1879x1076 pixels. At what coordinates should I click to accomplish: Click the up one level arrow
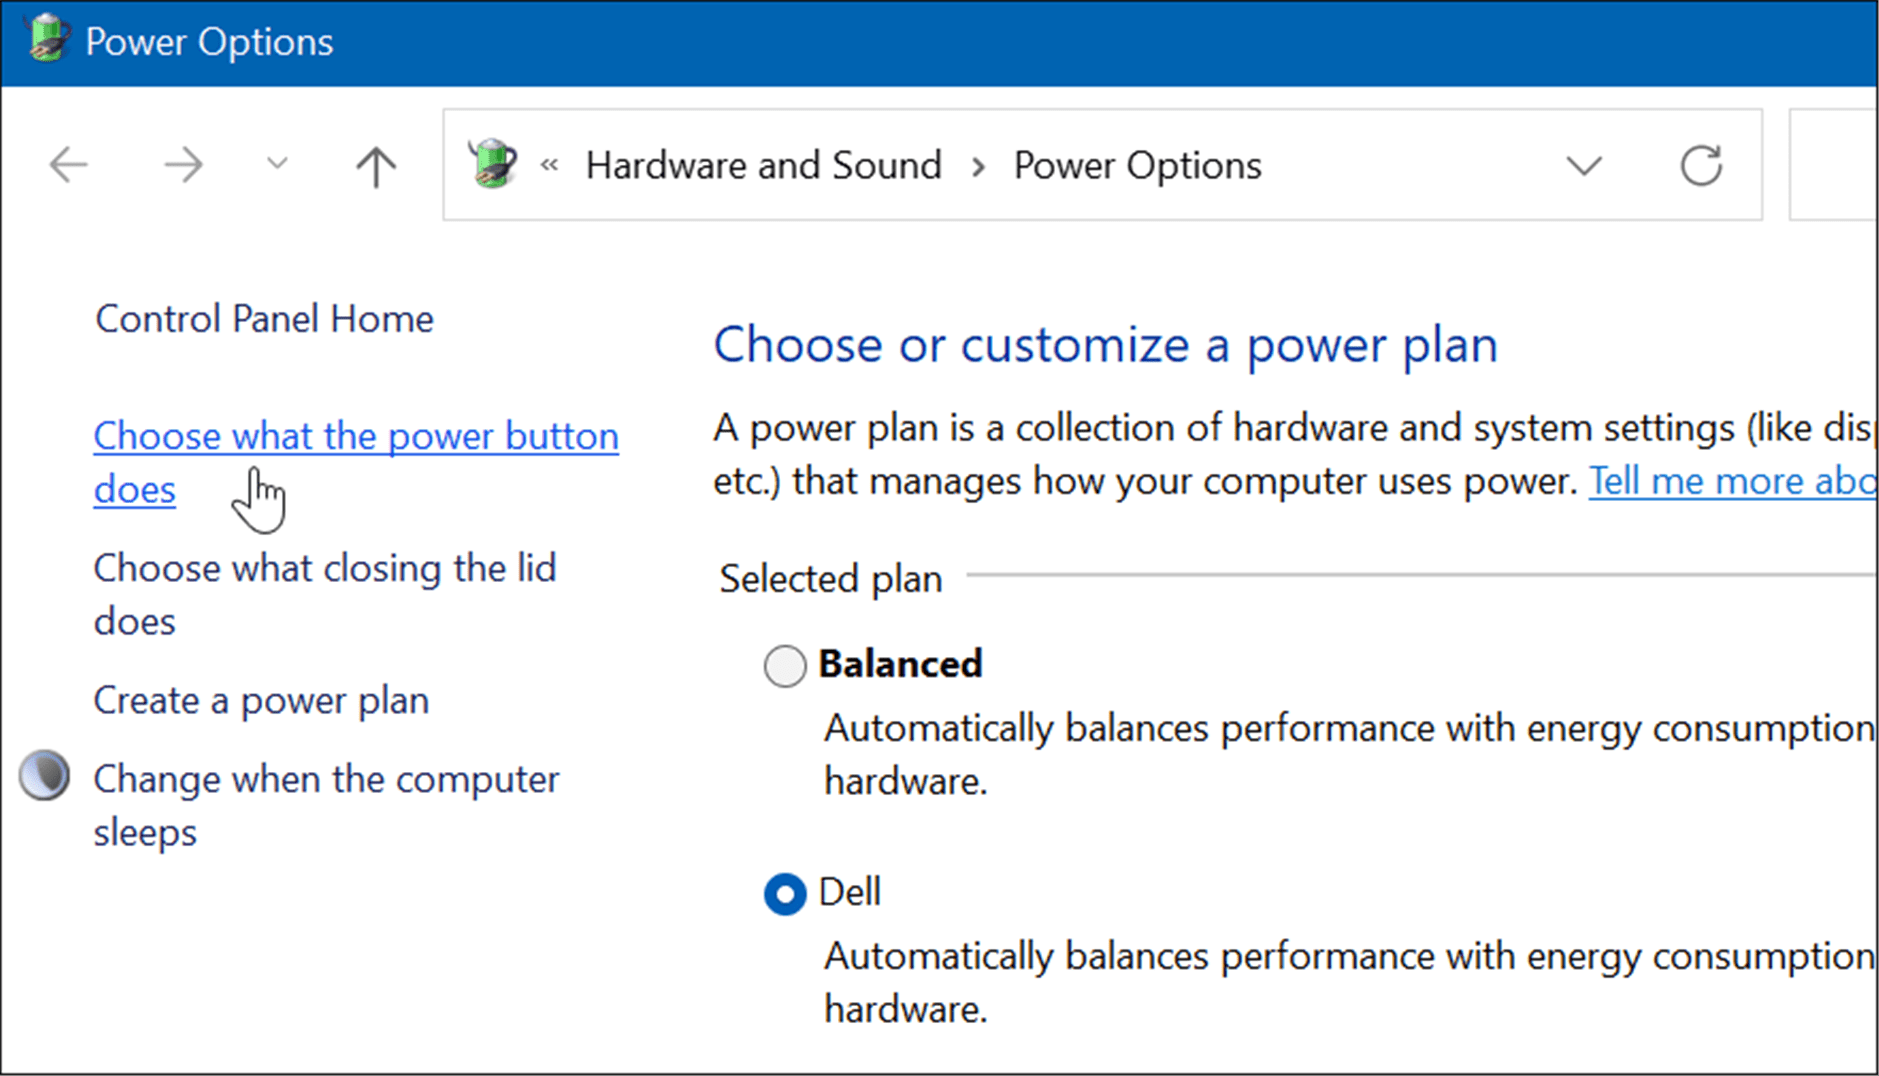[x=375, y=165]
